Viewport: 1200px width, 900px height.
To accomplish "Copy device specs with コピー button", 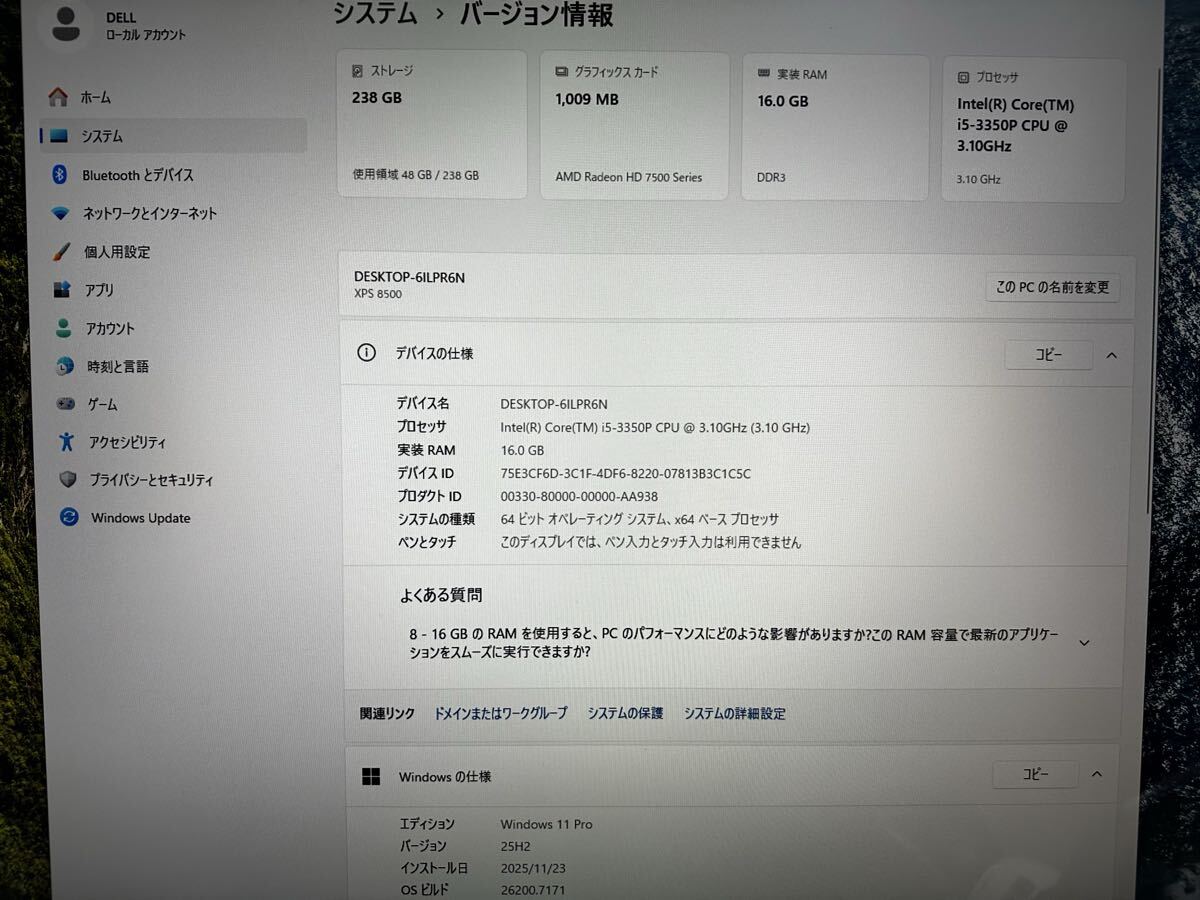I will (1048, 355).
